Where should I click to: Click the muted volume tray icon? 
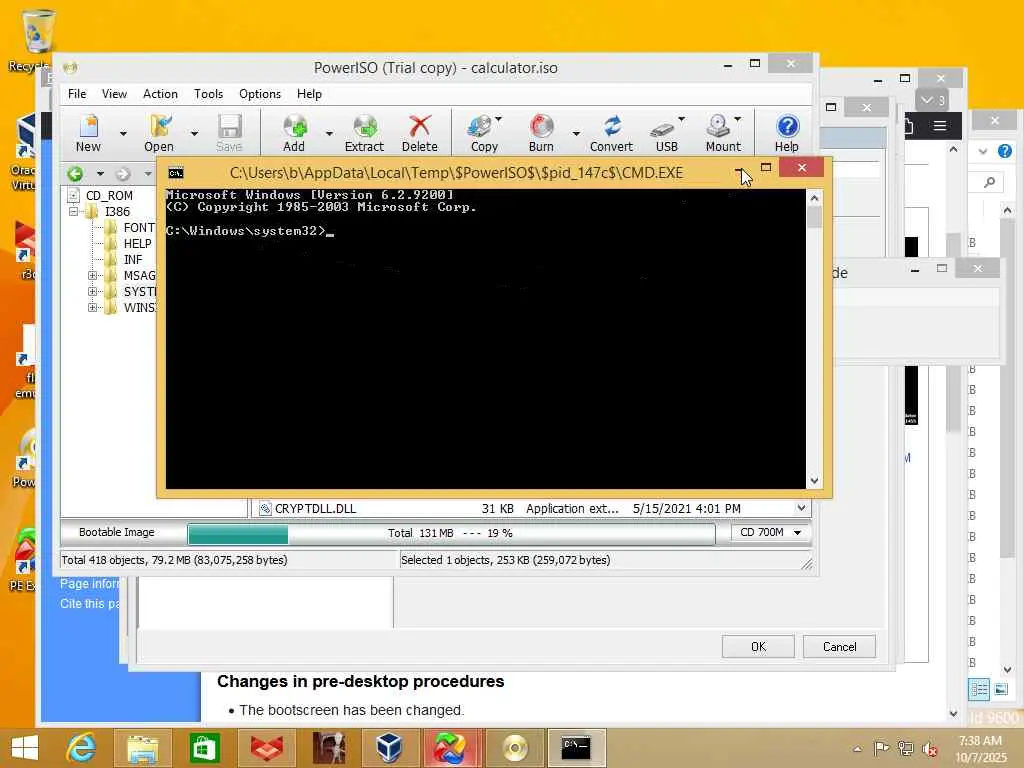click(x=929, y=748)
